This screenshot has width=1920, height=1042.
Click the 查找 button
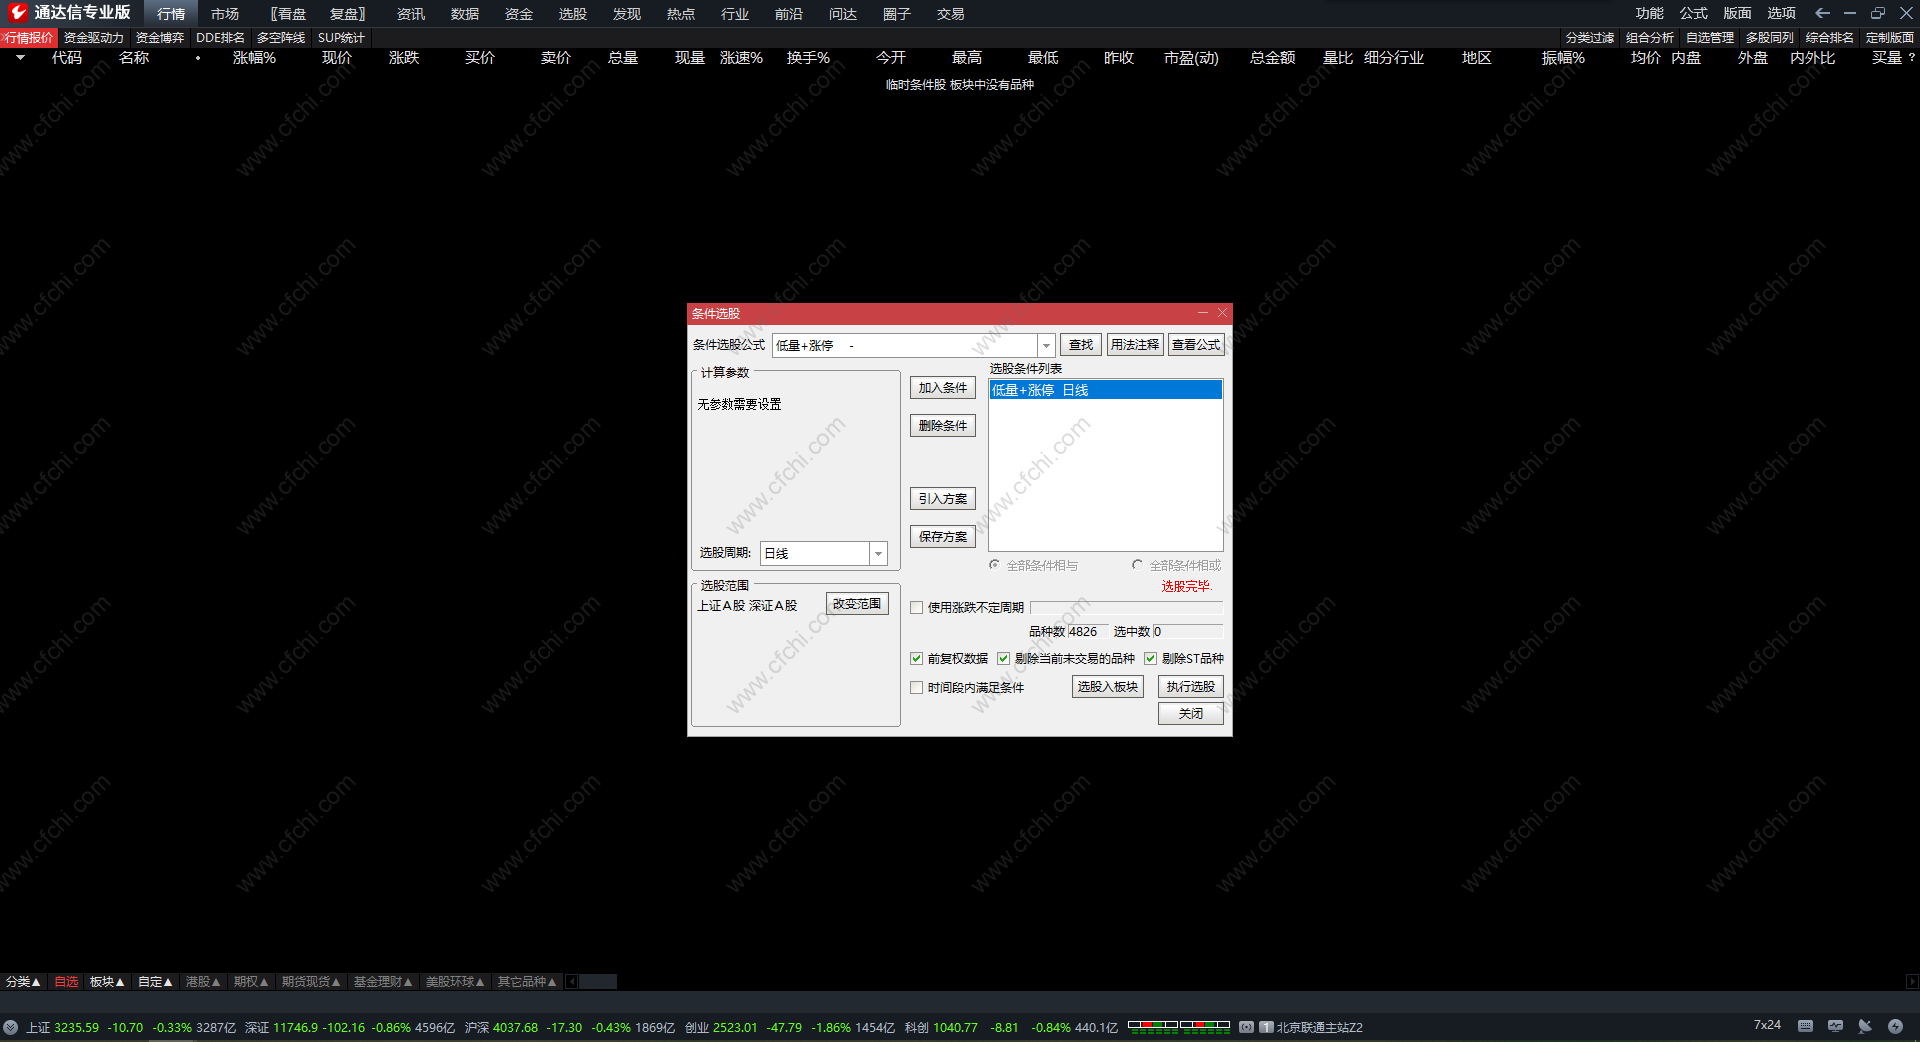pyautogui.click(x=1081, y=345)
